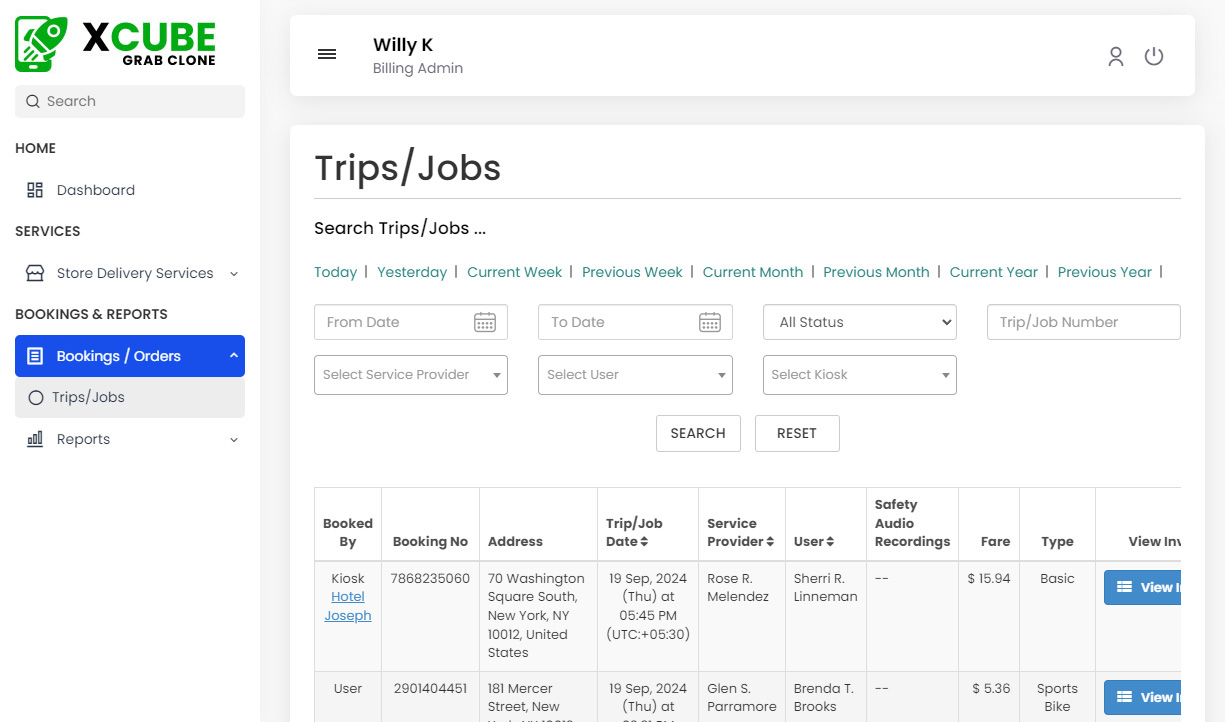The width and height of the screenshot is (1225, 722).
Task: Open the To Date calendar icon
Action: [x=710, y=322]
